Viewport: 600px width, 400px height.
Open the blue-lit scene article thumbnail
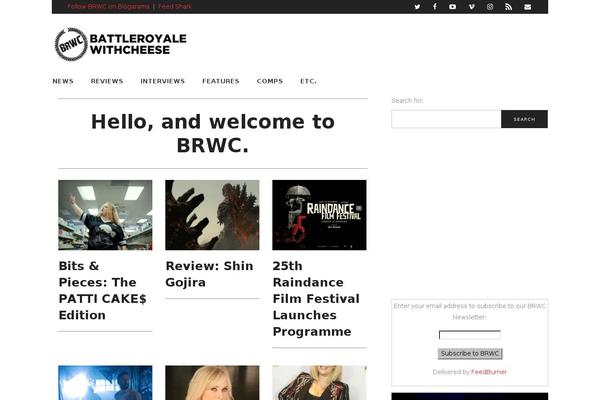[x=105, y=383]
